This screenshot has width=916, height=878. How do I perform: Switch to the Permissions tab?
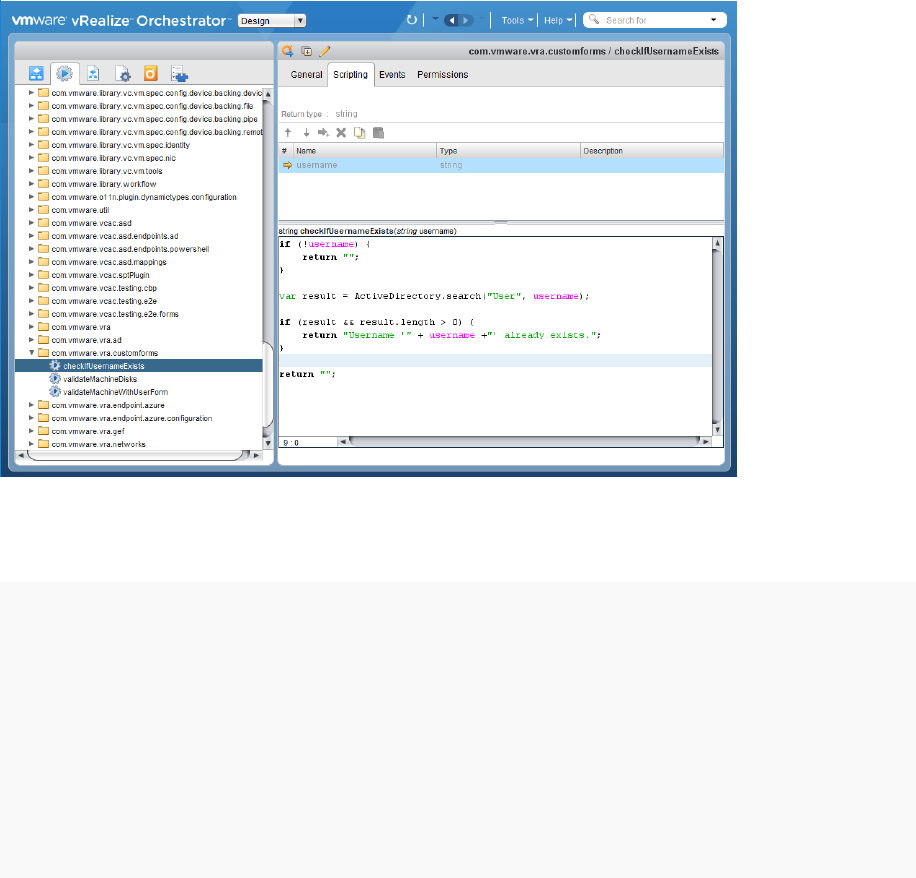coord(442,74)
